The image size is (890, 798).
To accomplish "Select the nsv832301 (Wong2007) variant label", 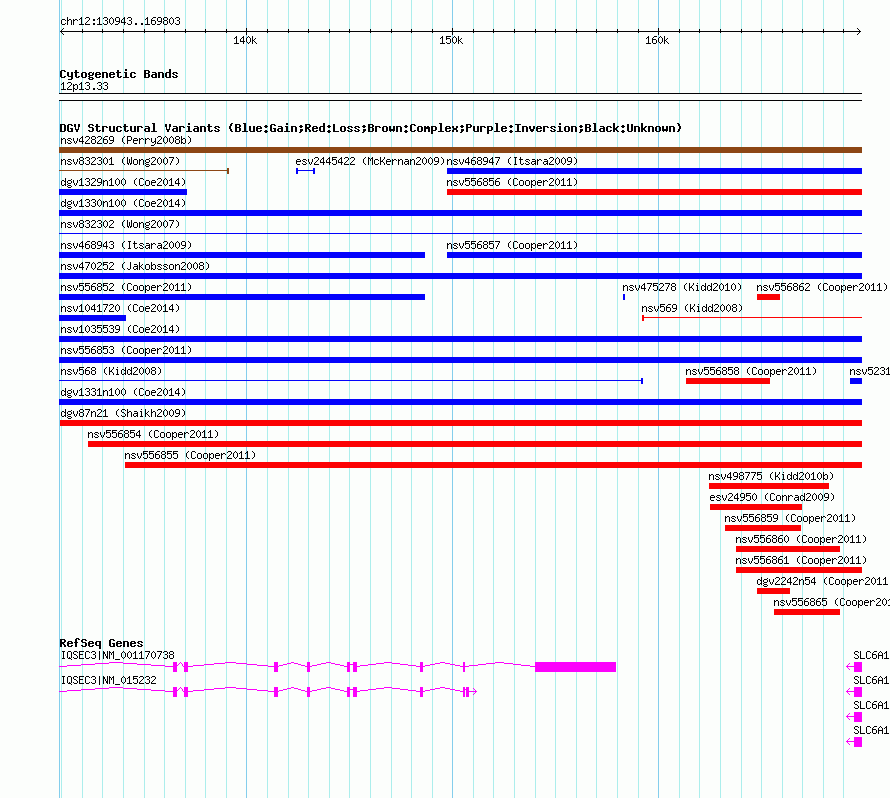I will [x=120, y=161].
